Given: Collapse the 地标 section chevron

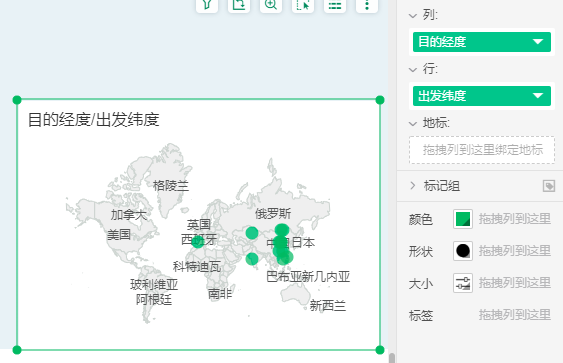Looking at the screenshot, I should [413, 124].
